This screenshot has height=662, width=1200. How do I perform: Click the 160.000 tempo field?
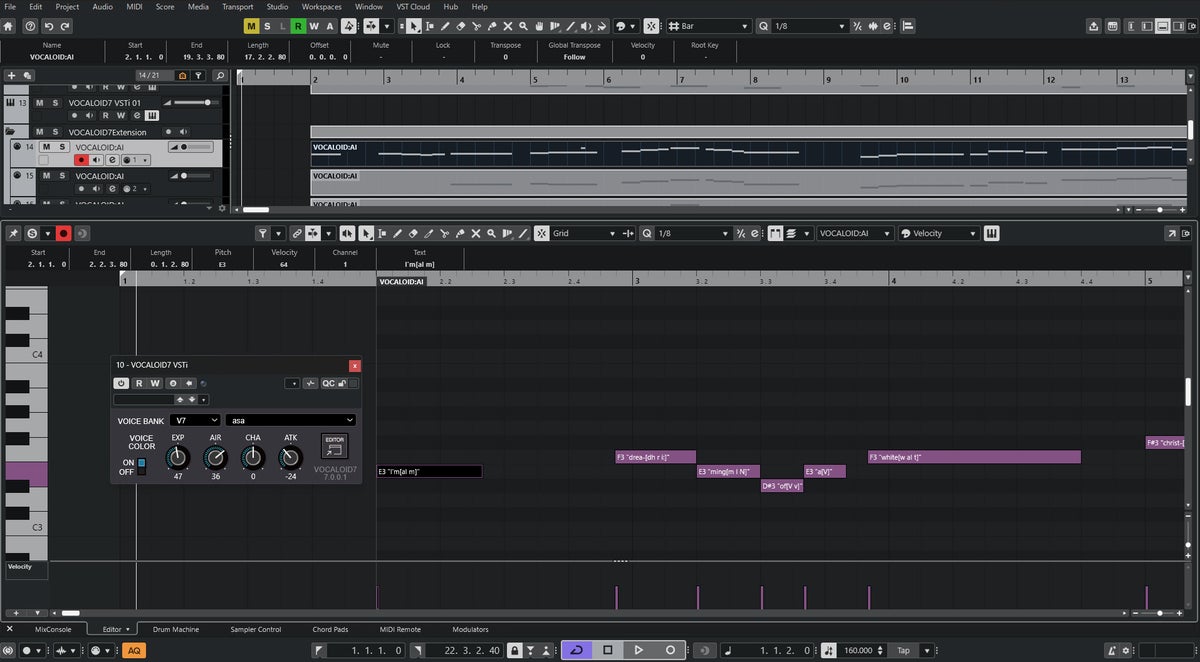859,650
